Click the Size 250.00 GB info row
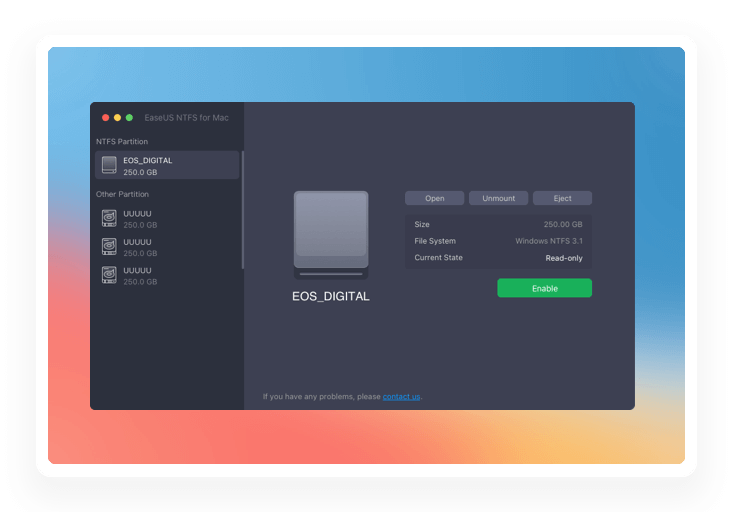The width and height of the screenshot is (733, 512). tap(498, 224)
